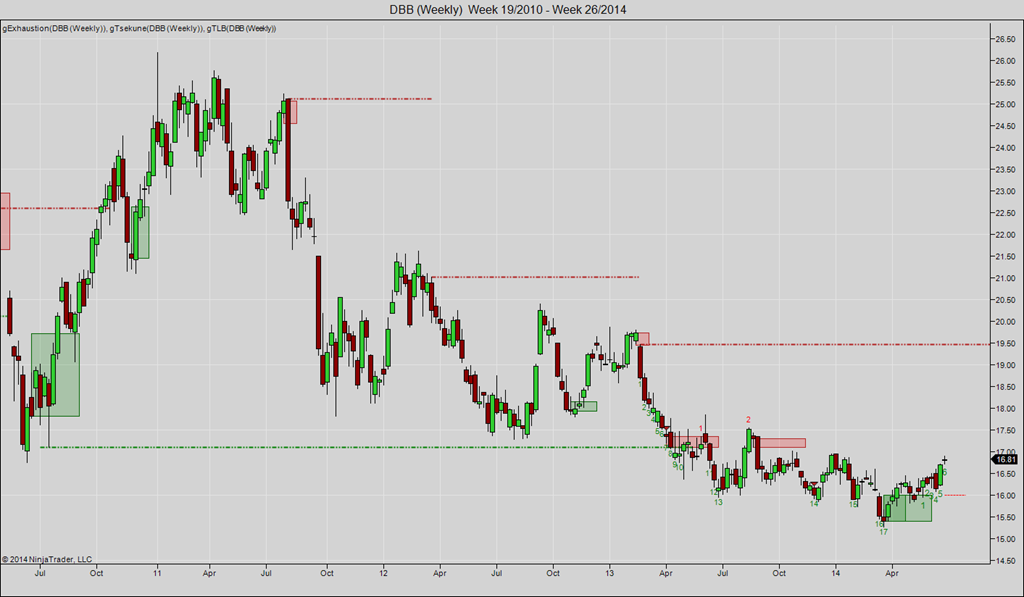Image resolution: width=1024 pixels, height=597 pixels.
Task: Select the green zone box around 22.00
Action: click(140, 233)
